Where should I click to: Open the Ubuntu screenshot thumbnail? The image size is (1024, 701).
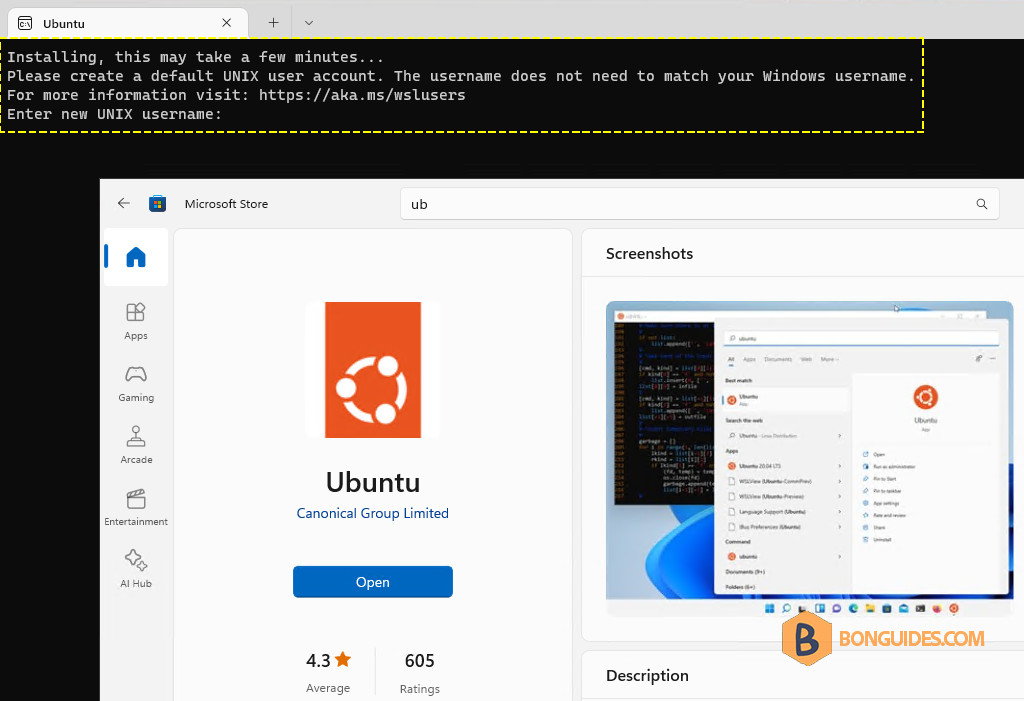pyautogui.click(x=809, y=459)
